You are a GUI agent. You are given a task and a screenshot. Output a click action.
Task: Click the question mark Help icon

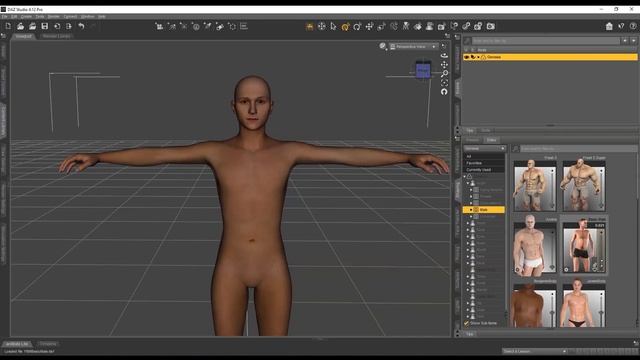point(633,26)
